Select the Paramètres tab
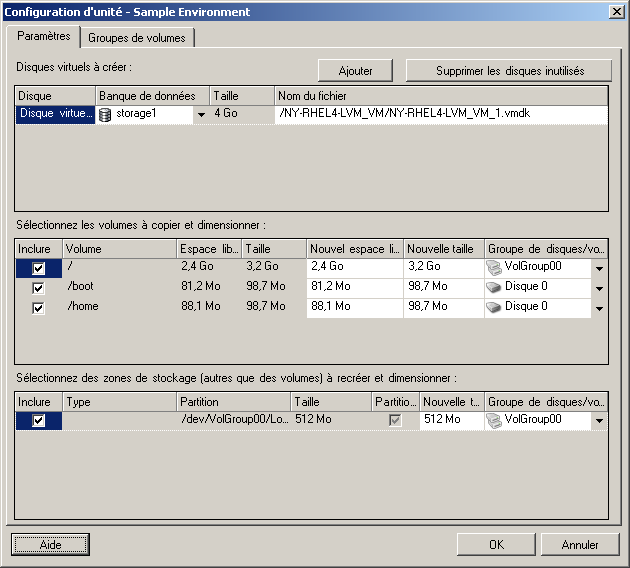Viewport: 630px width, 568px height. [x=44, y=36]
